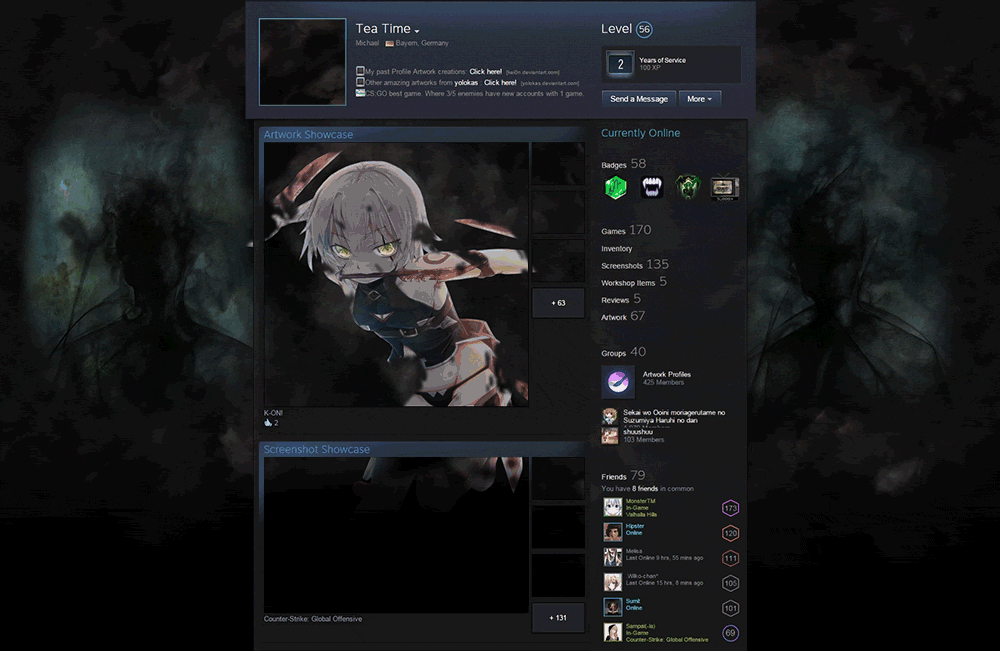Image resolution: width=1000 pixels, height=651 pixels.
Task: Open Hipster's profile name
Action: coord(635,526)
